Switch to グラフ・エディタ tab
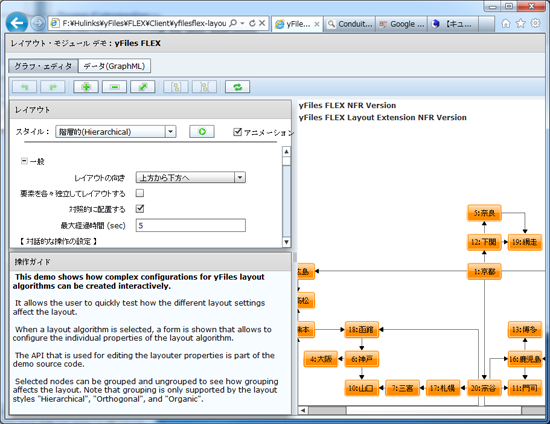550x424 pixels. [x=43, y=66]
